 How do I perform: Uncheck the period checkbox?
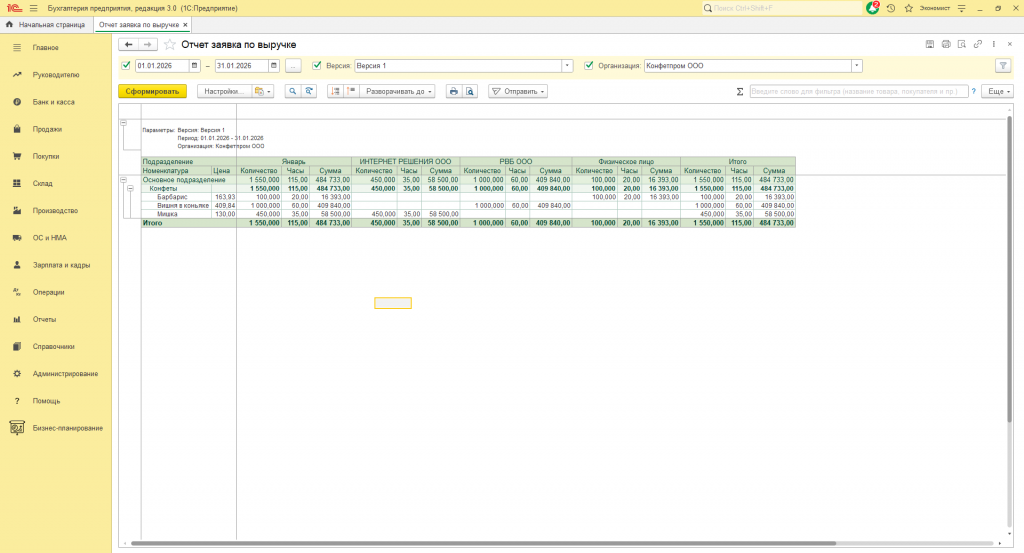126,66
